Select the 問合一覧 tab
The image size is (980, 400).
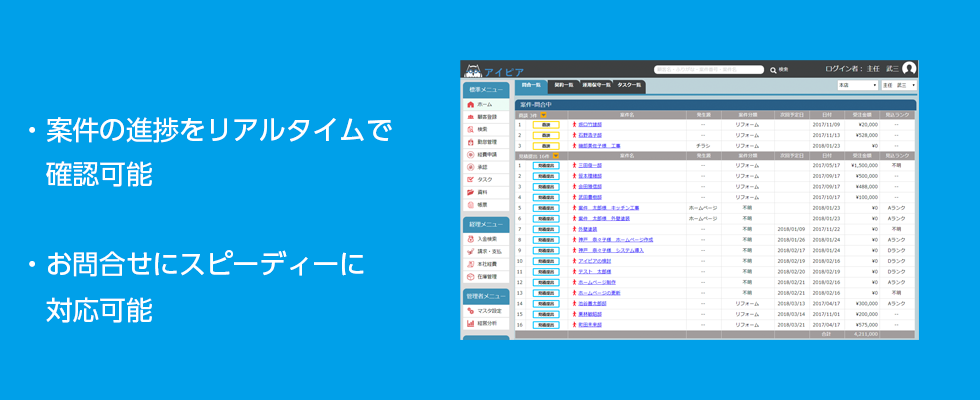pos(530,86)
